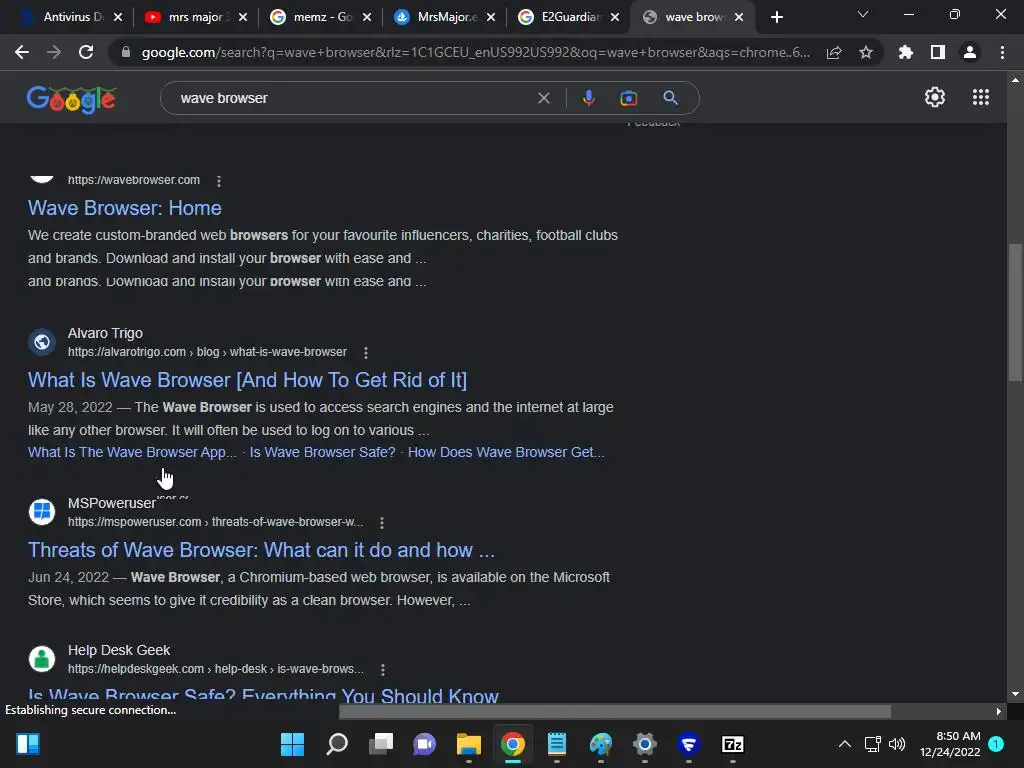Open What Is The Wave Browser App sublink

tap(132, 452)
